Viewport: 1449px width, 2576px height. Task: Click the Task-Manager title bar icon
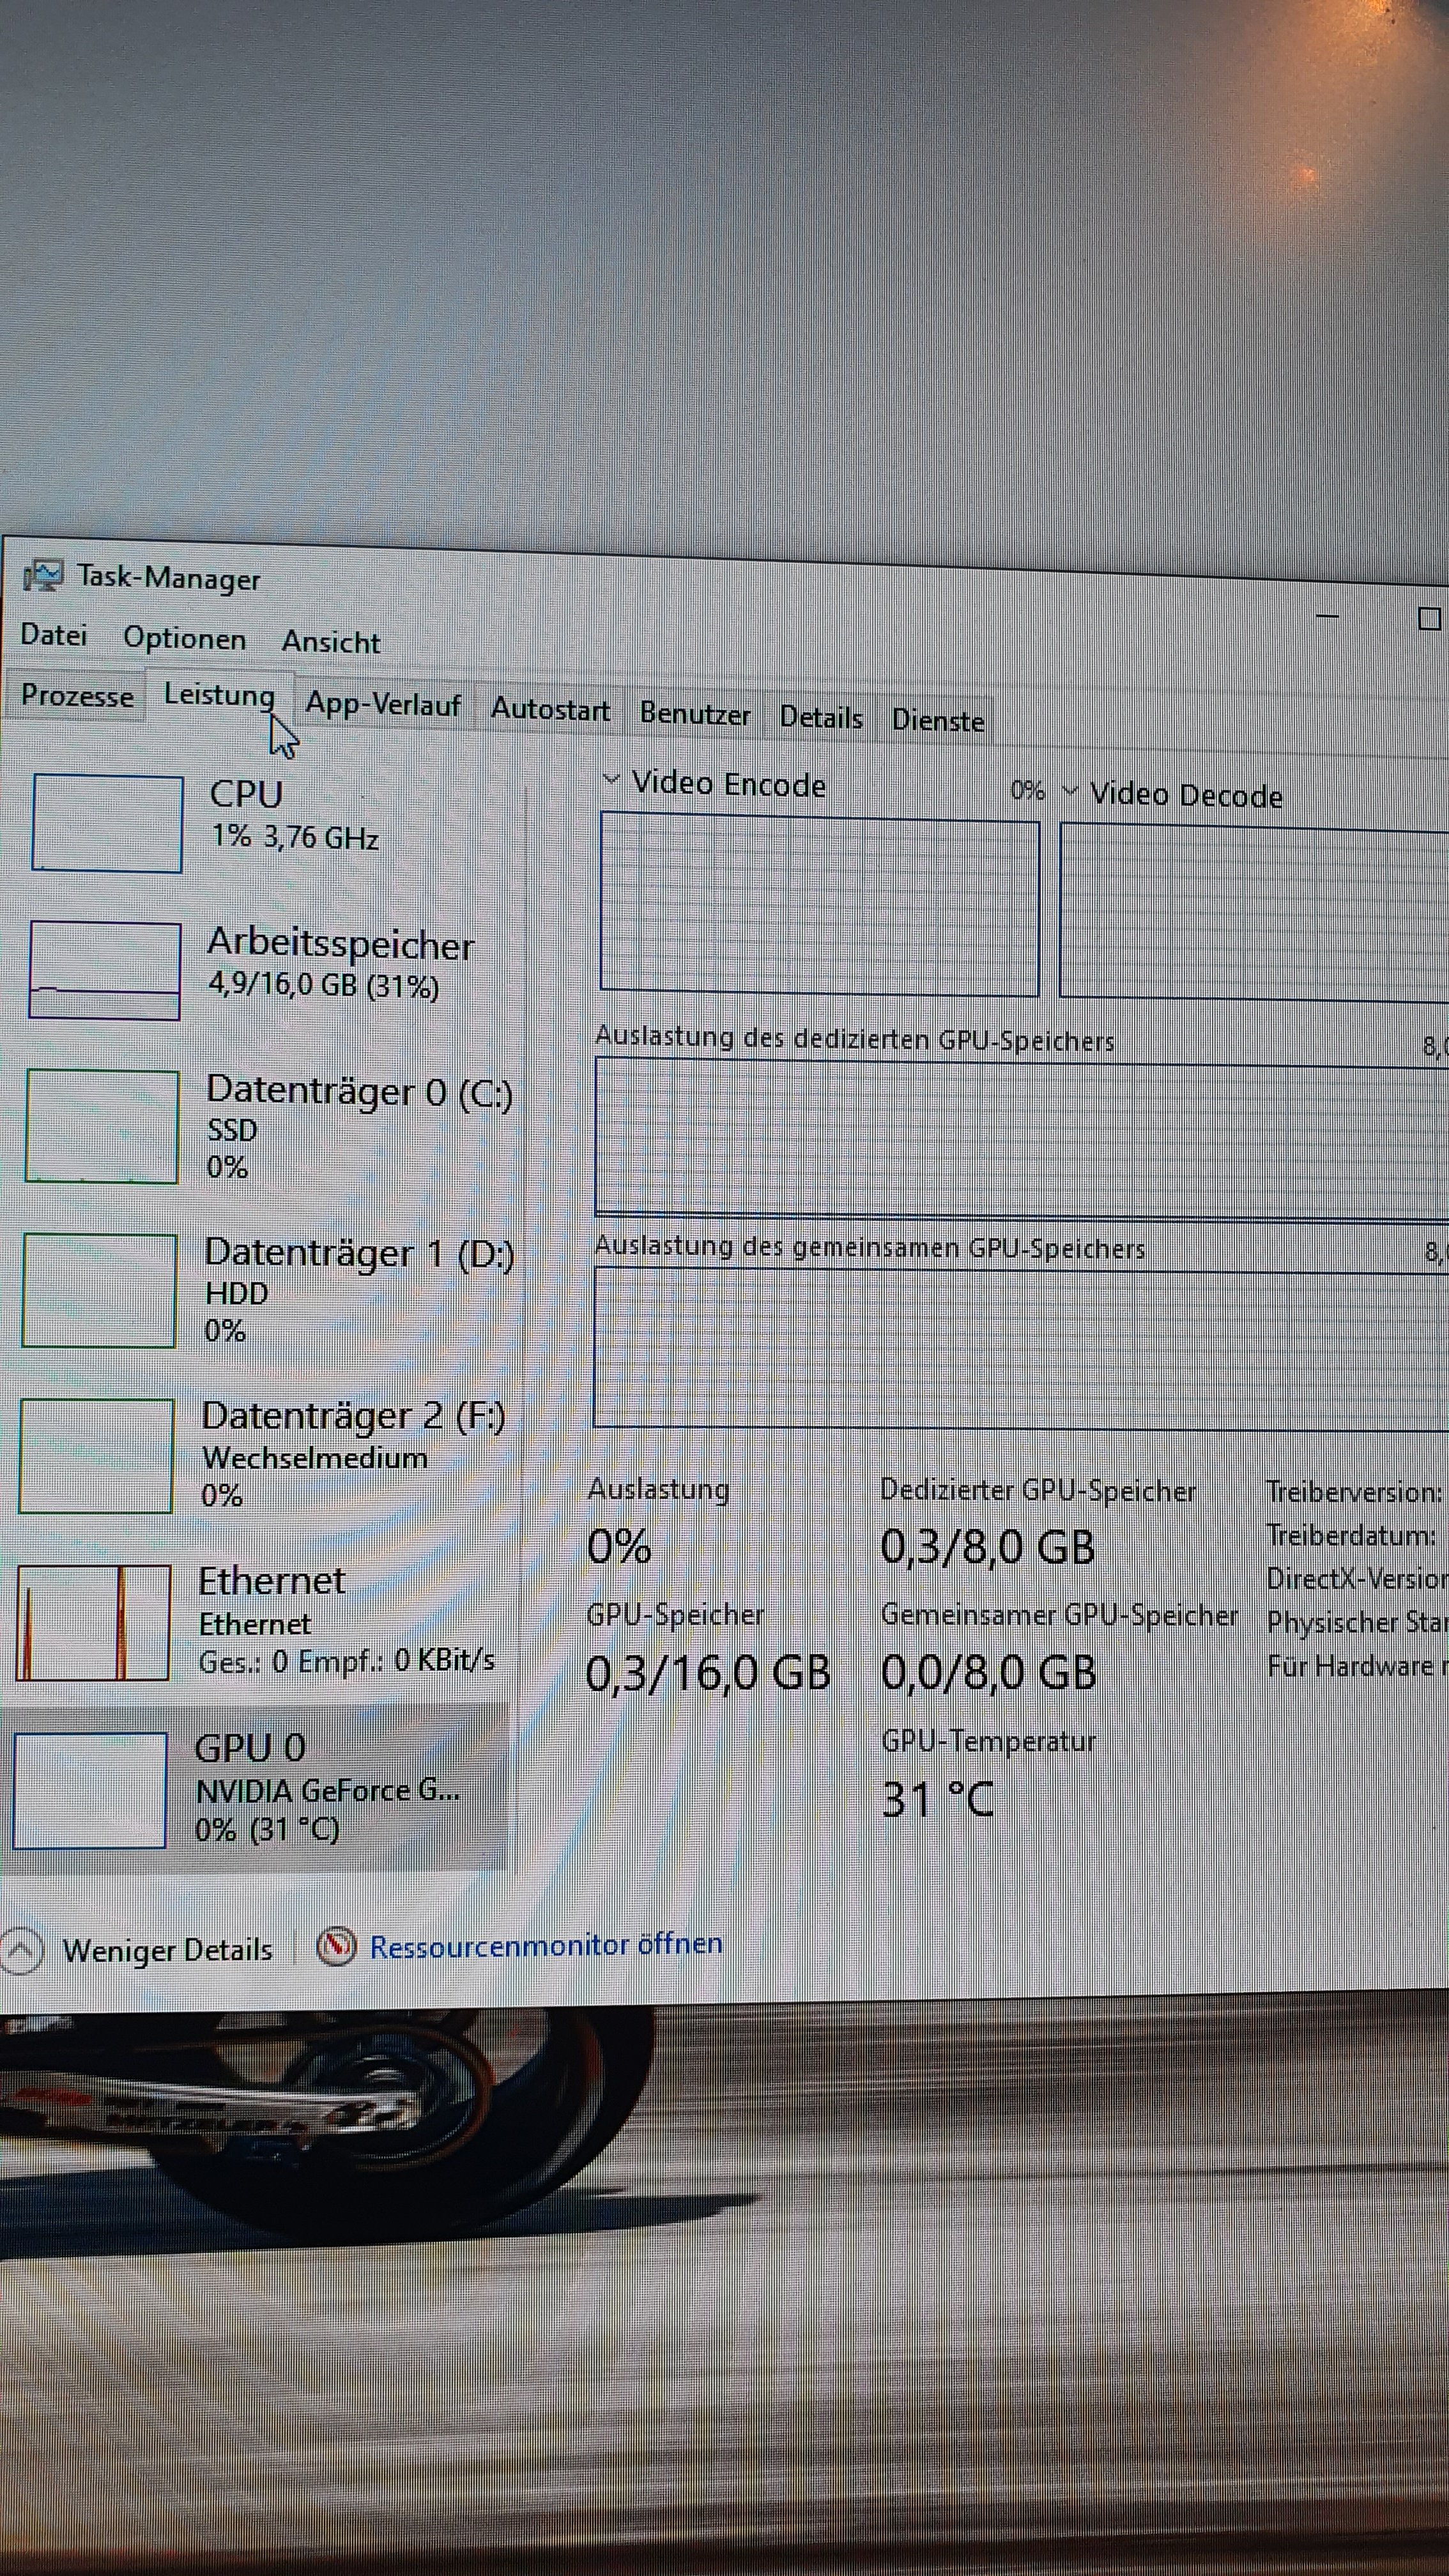coord(43,575)
